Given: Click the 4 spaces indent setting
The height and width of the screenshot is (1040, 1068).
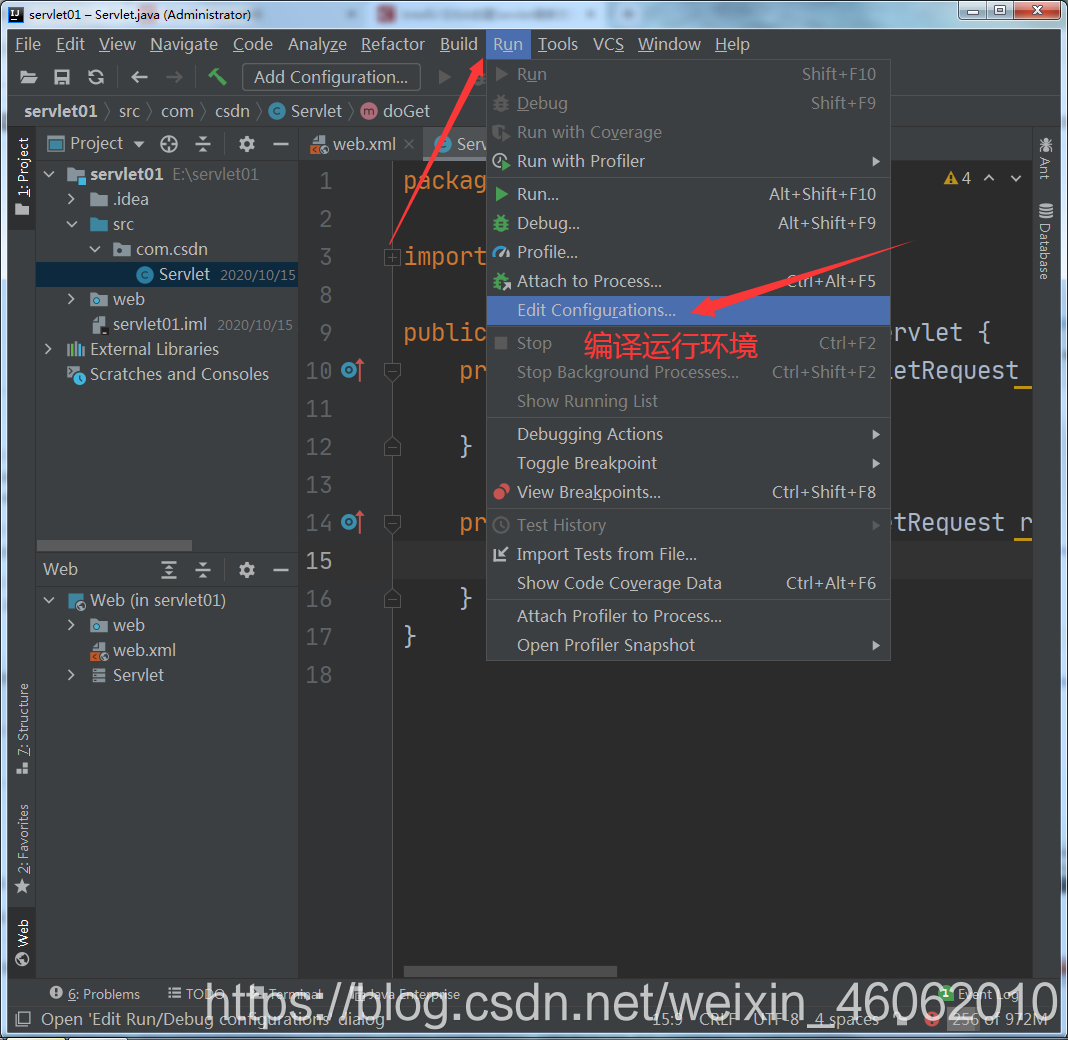Looking at the screenshot, I should [x=847, y=1020].
